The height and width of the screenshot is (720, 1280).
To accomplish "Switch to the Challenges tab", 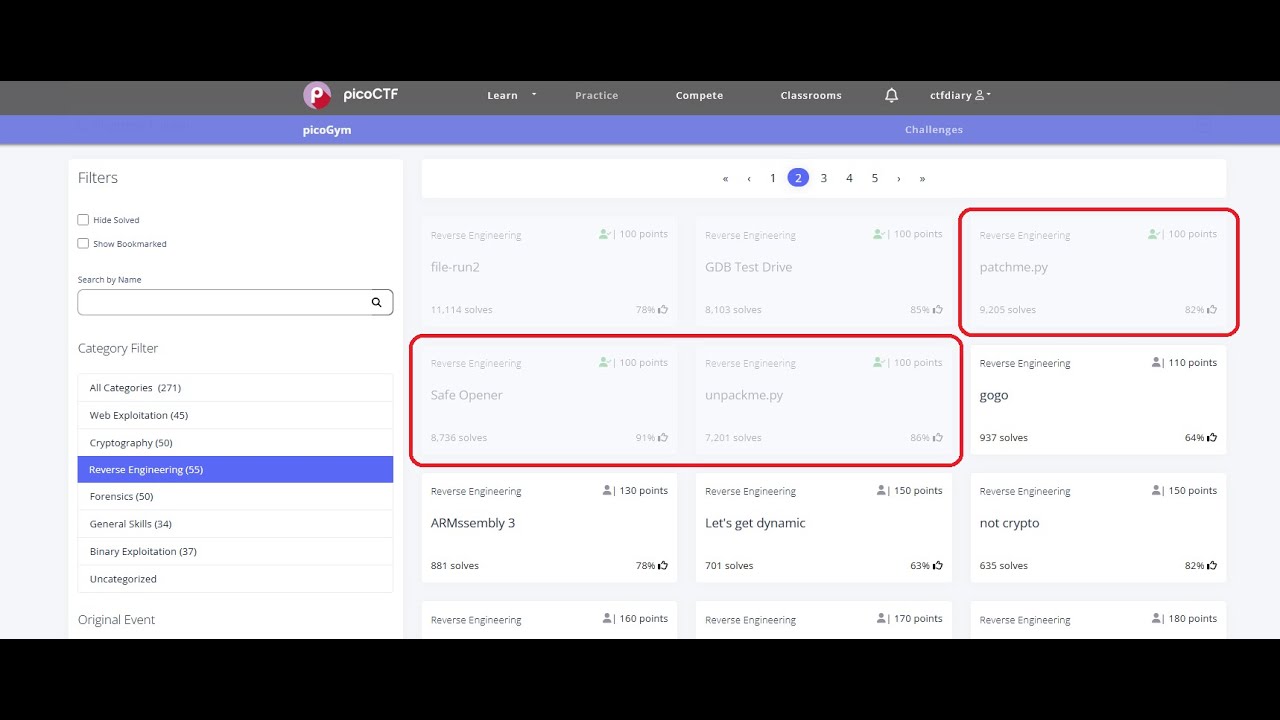I will coord(934,130).
